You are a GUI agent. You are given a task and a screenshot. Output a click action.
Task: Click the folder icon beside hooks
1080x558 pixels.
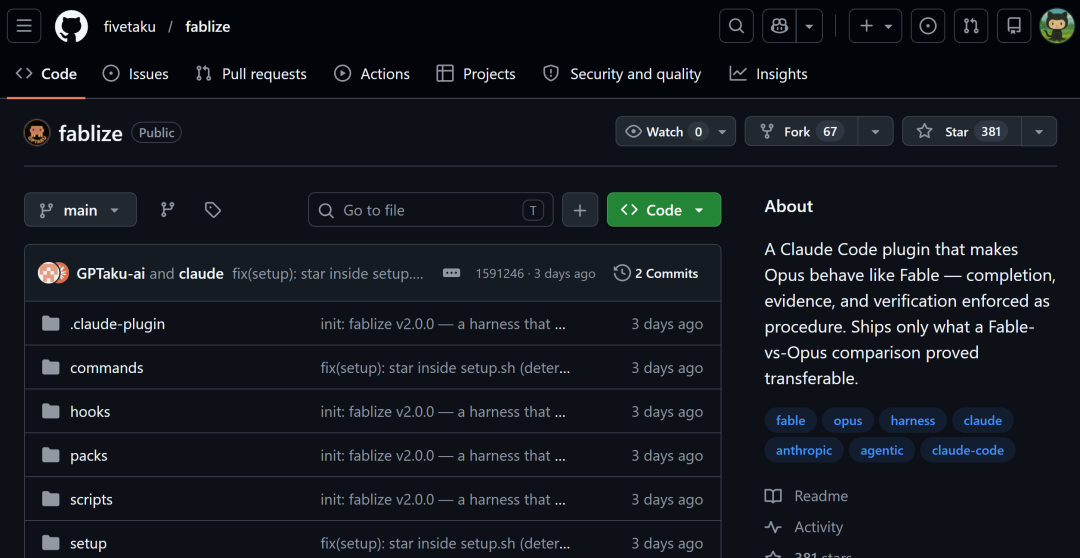pos(50,412)
